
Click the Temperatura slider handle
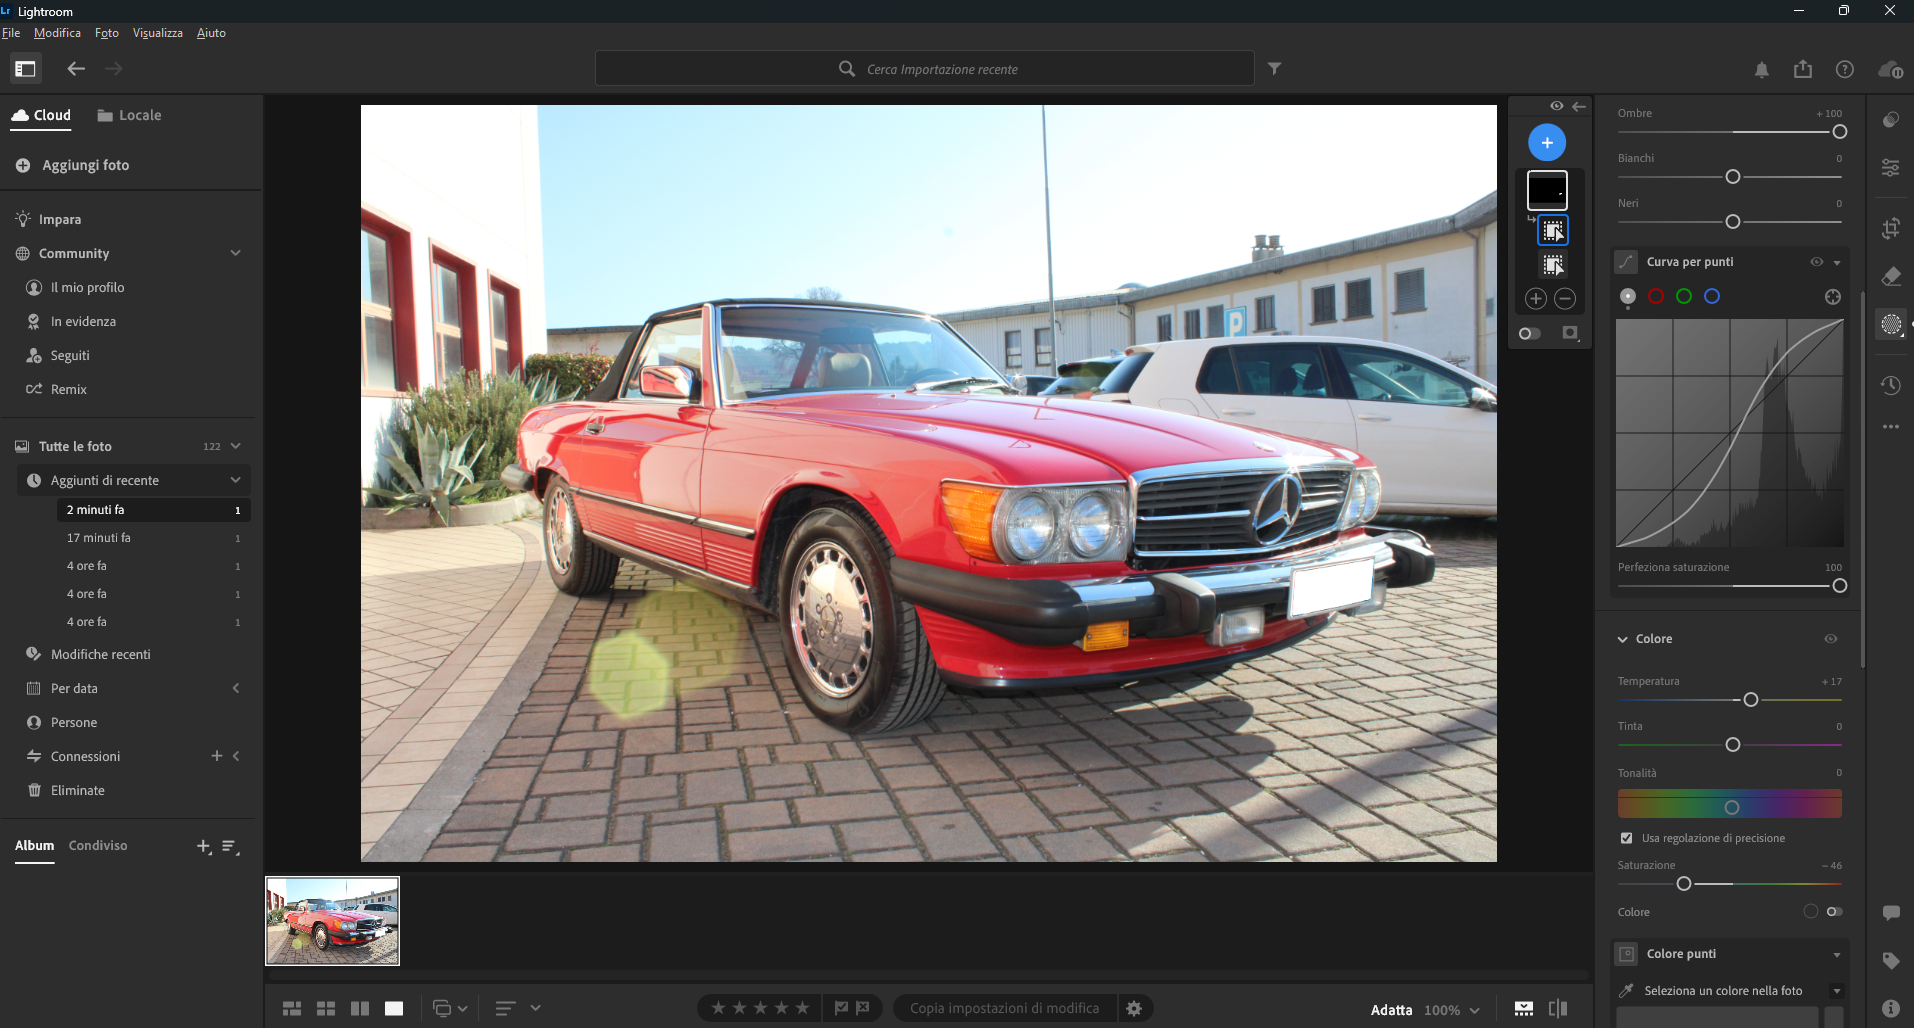point(1750,700)
